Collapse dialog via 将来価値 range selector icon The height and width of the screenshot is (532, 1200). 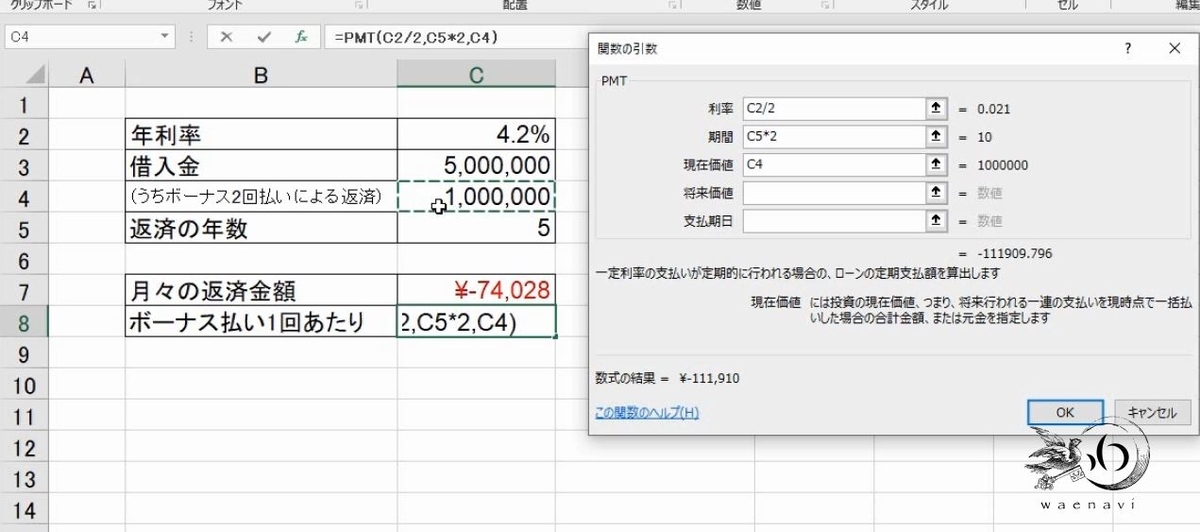pyautogui.click(x=937, y=193)
